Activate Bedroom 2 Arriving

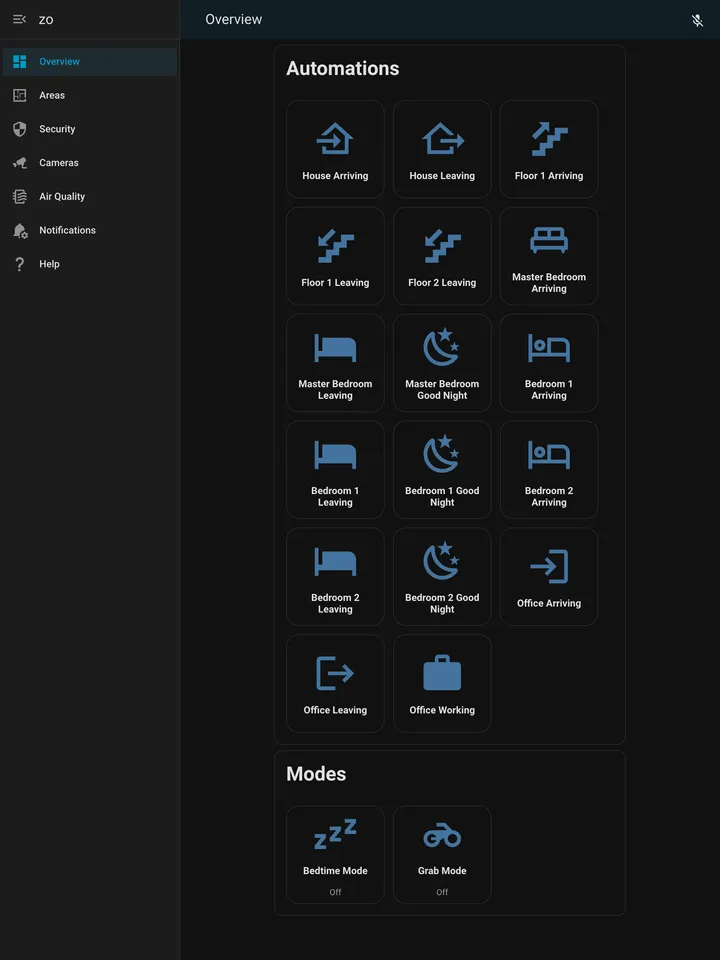549,470
